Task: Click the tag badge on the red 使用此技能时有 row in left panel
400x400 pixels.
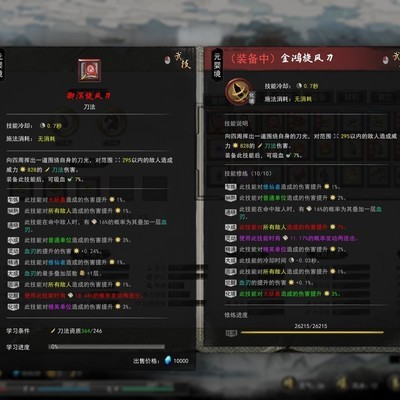Action: tap(13, 296)
